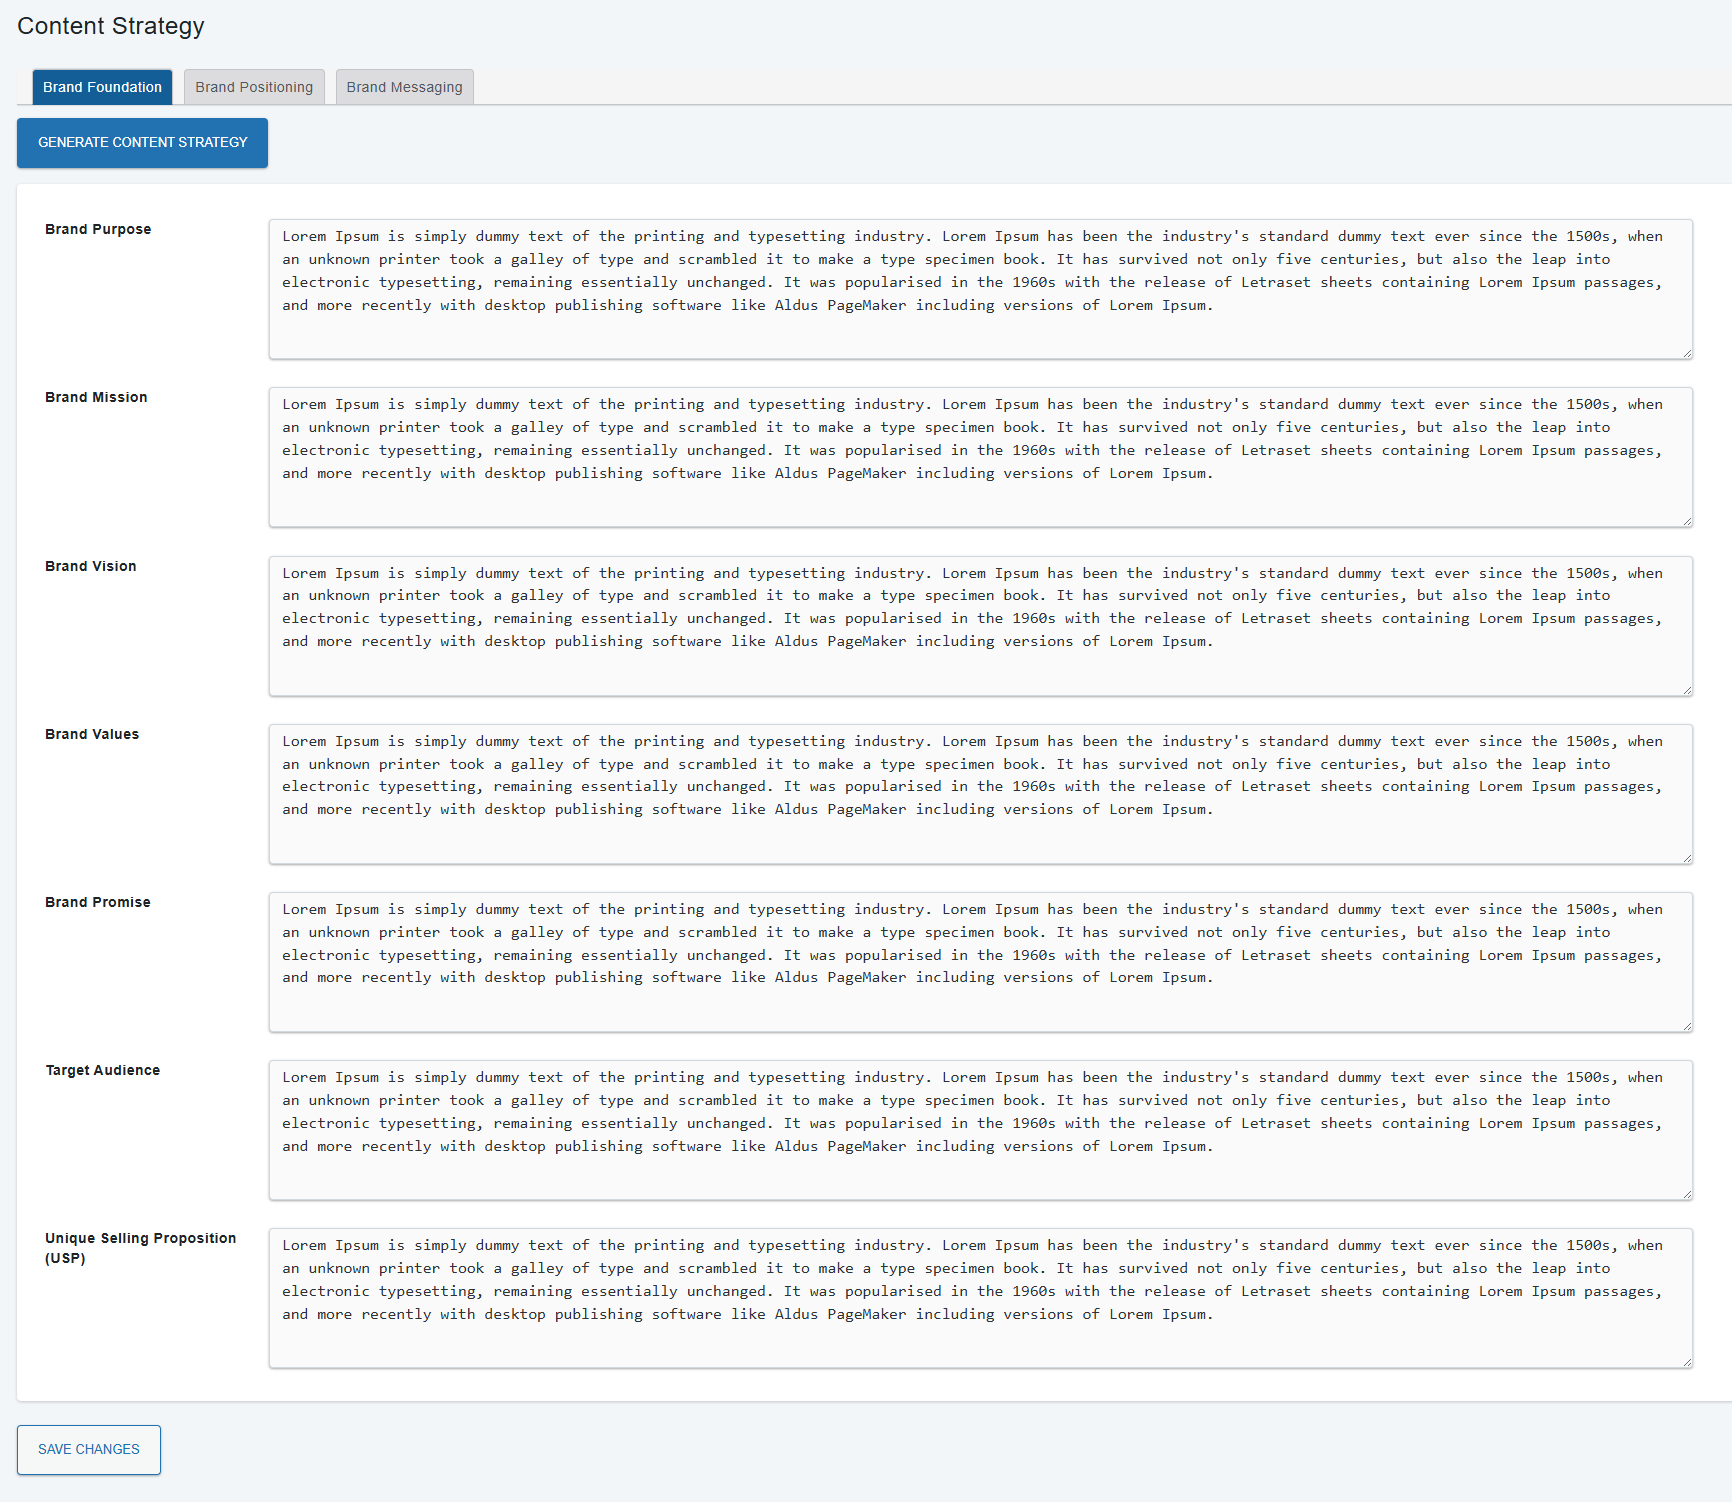Focus the Brand Values text area
Viewport: 1732px width, 1502px height.
(981, 794)
